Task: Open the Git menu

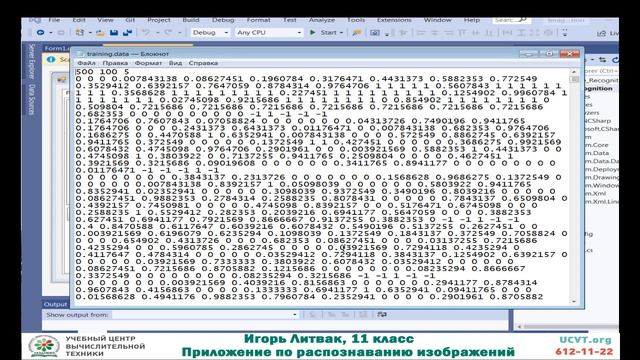Action: (x=130, y=20)
